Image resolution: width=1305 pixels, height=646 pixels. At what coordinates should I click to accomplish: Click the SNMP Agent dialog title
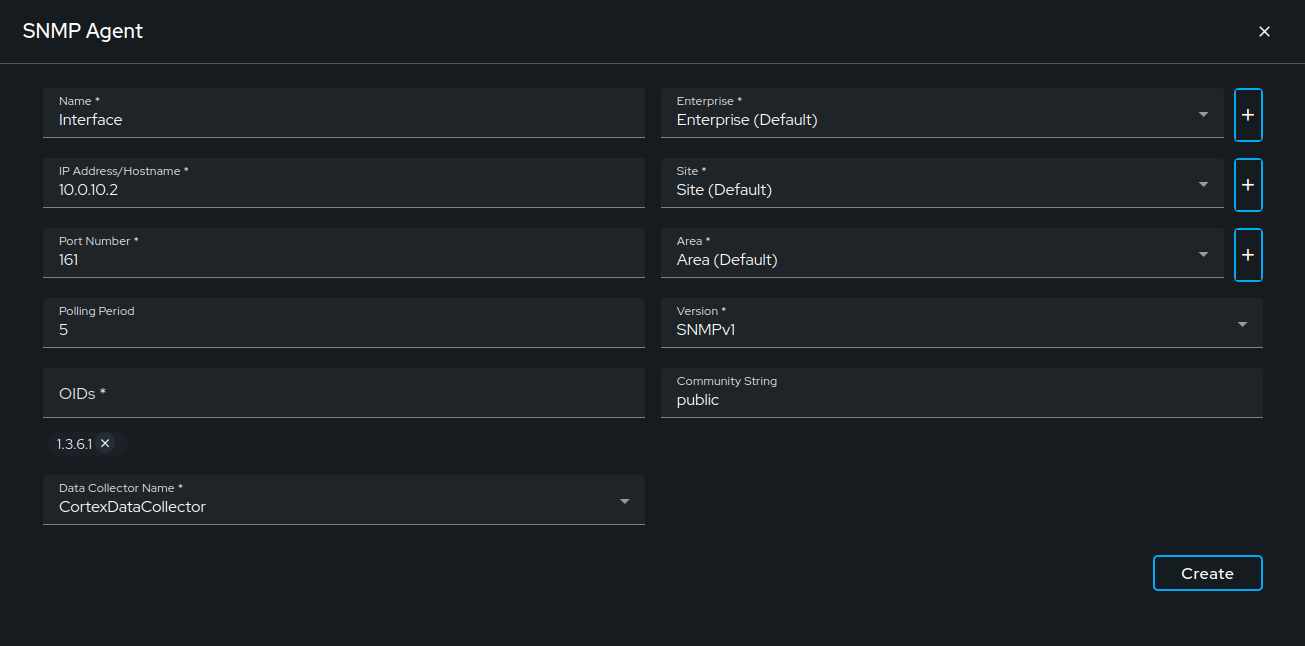[83, 31]
